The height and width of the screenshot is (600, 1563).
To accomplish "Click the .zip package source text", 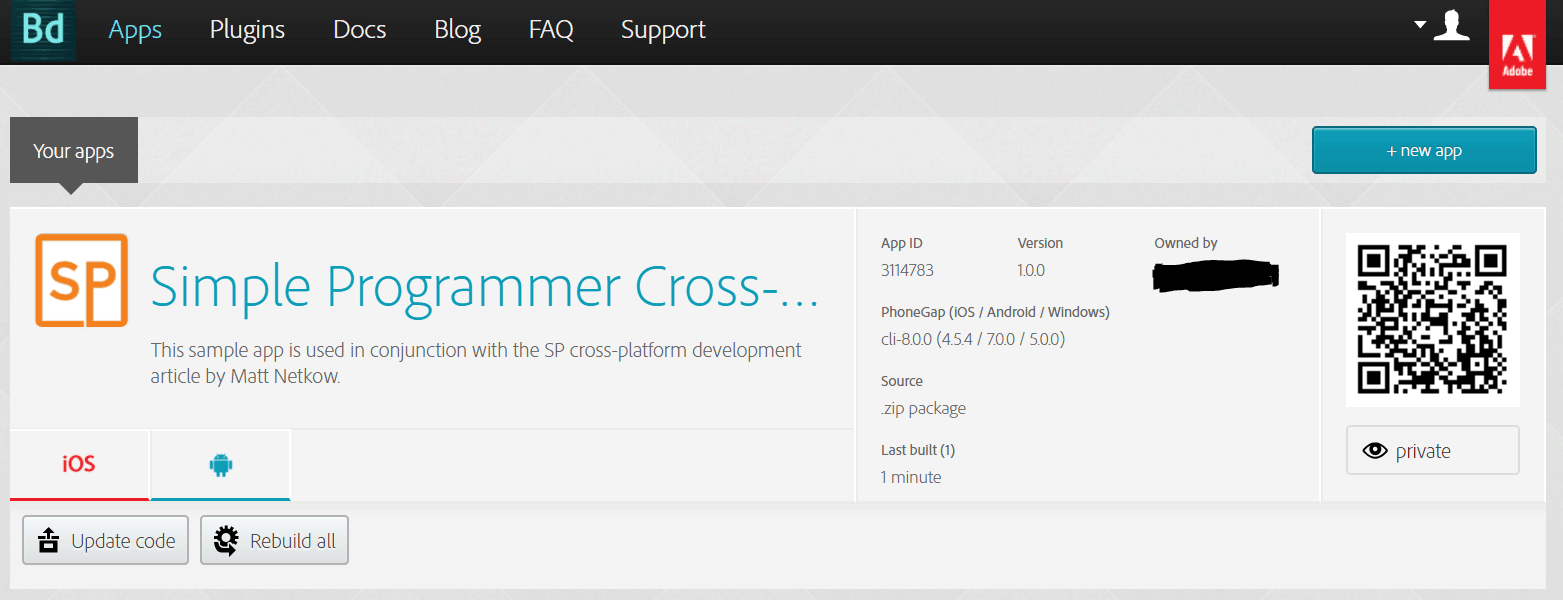I will pos(923,408).
